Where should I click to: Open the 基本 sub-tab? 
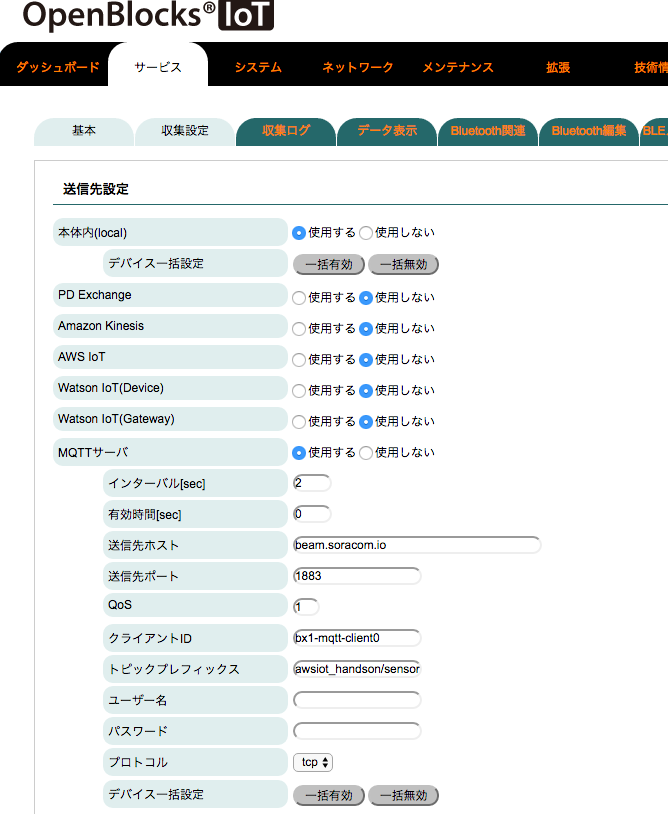(x=84, y=131)
